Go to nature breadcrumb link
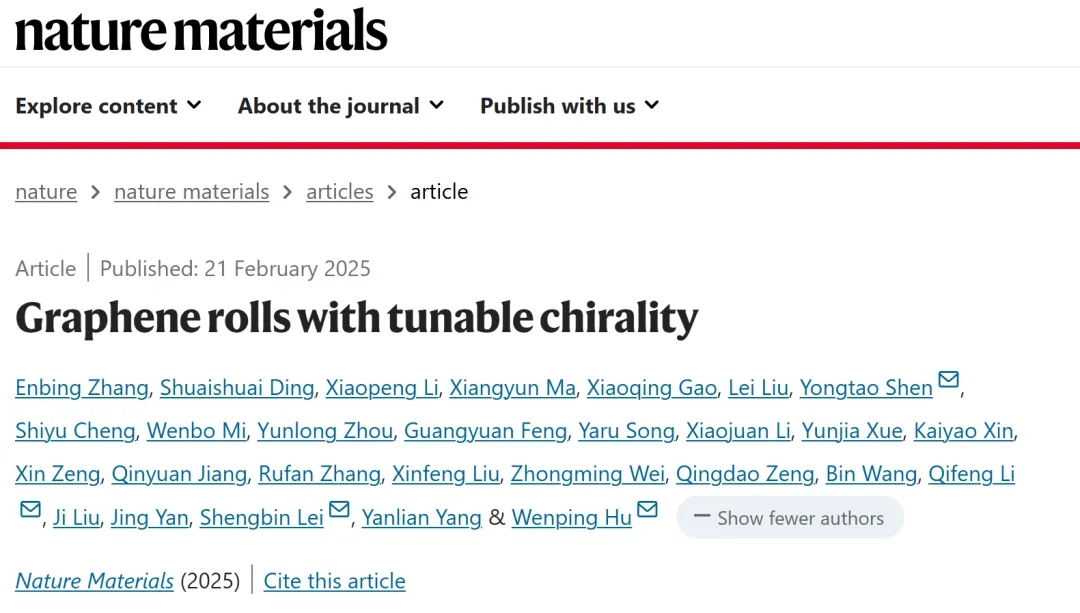 point(46,191)
